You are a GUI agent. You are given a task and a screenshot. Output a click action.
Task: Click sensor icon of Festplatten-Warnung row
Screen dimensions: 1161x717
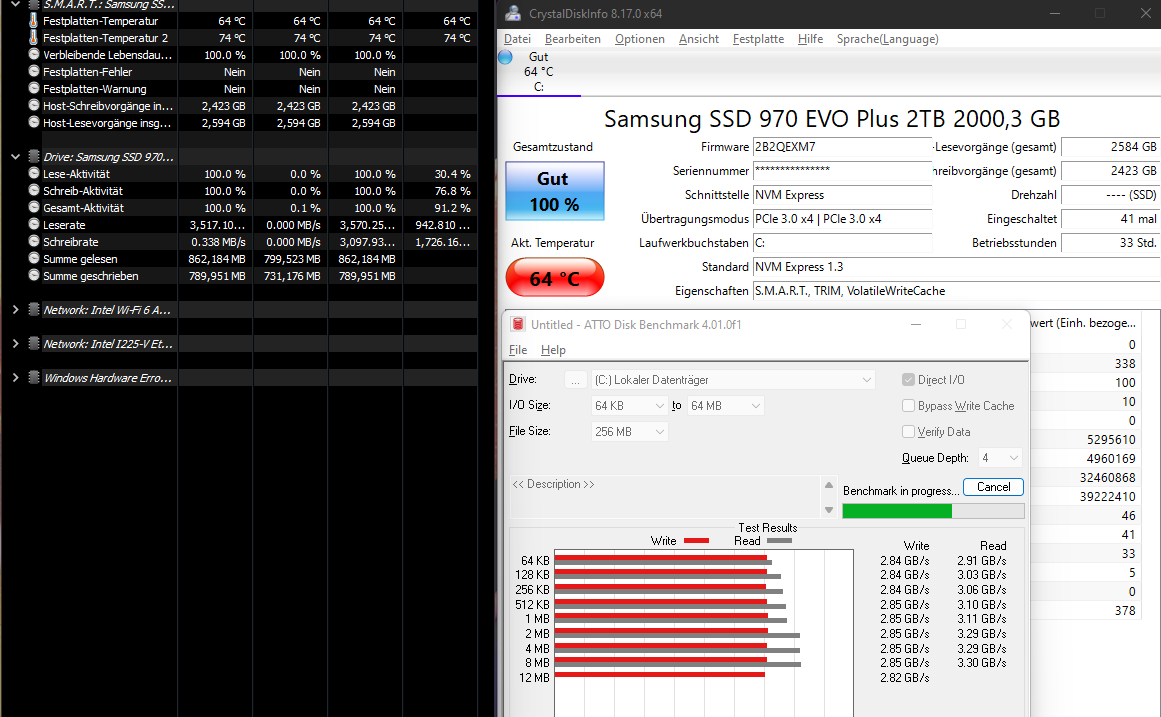pos(33,88)
